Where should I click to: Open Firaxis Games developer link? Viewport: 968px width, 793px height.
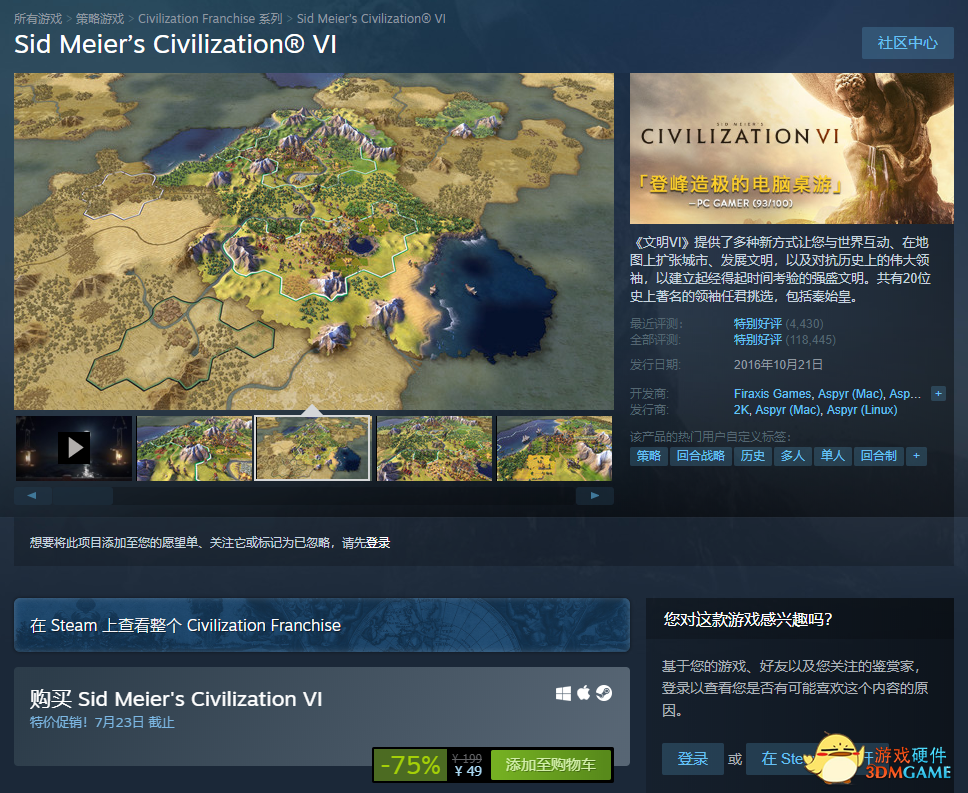click(772, 394)
